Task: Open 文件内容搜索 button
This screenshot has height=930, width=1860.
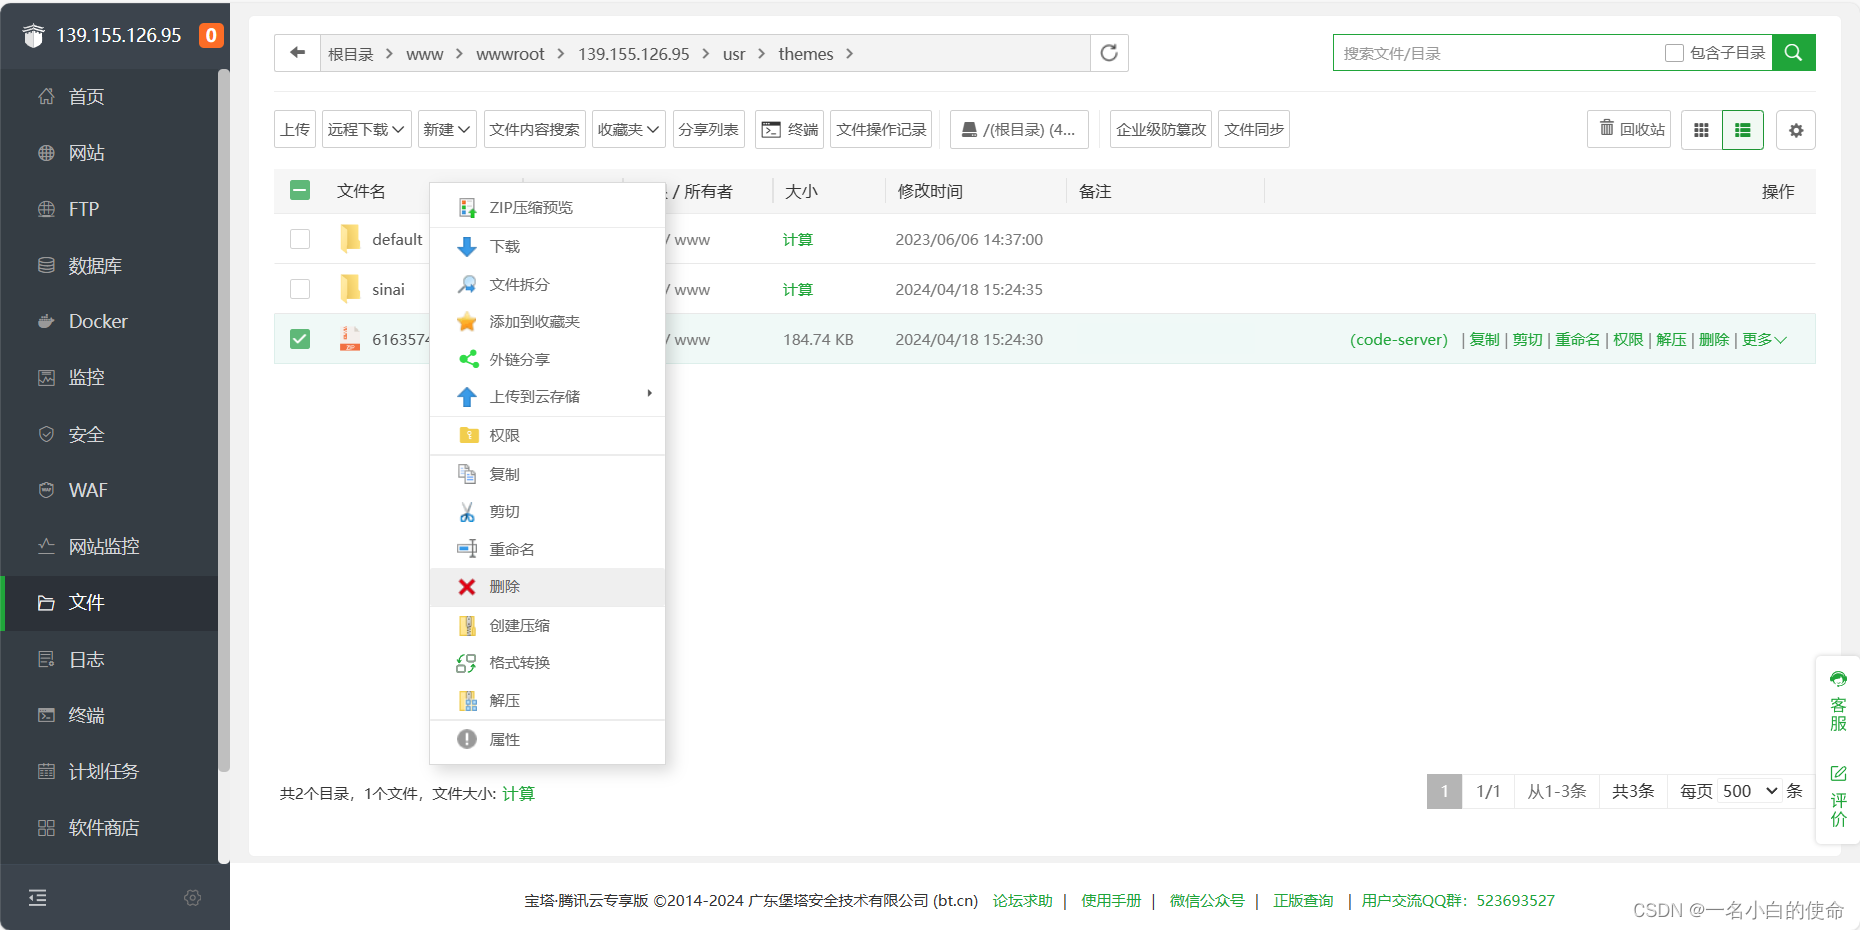Action: (x=535, y=129)
